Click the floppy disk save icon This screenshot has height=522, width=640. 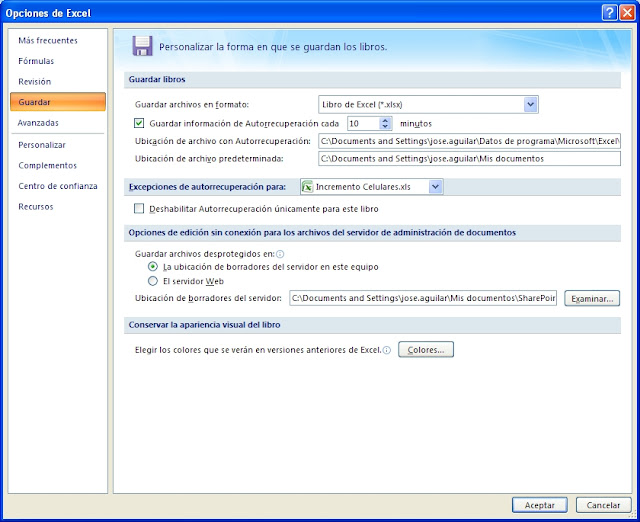tap(142, 46)
